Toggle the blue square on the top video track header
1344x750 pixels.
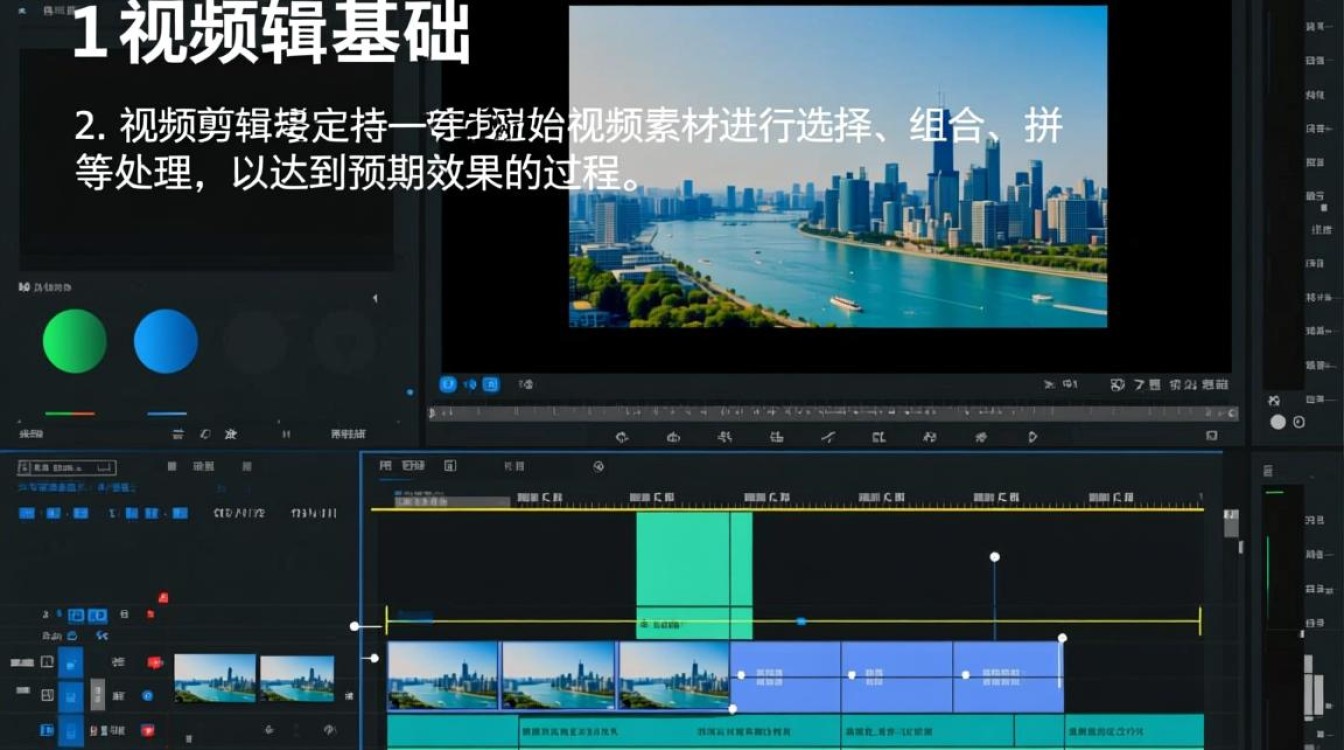coord(70,661)
